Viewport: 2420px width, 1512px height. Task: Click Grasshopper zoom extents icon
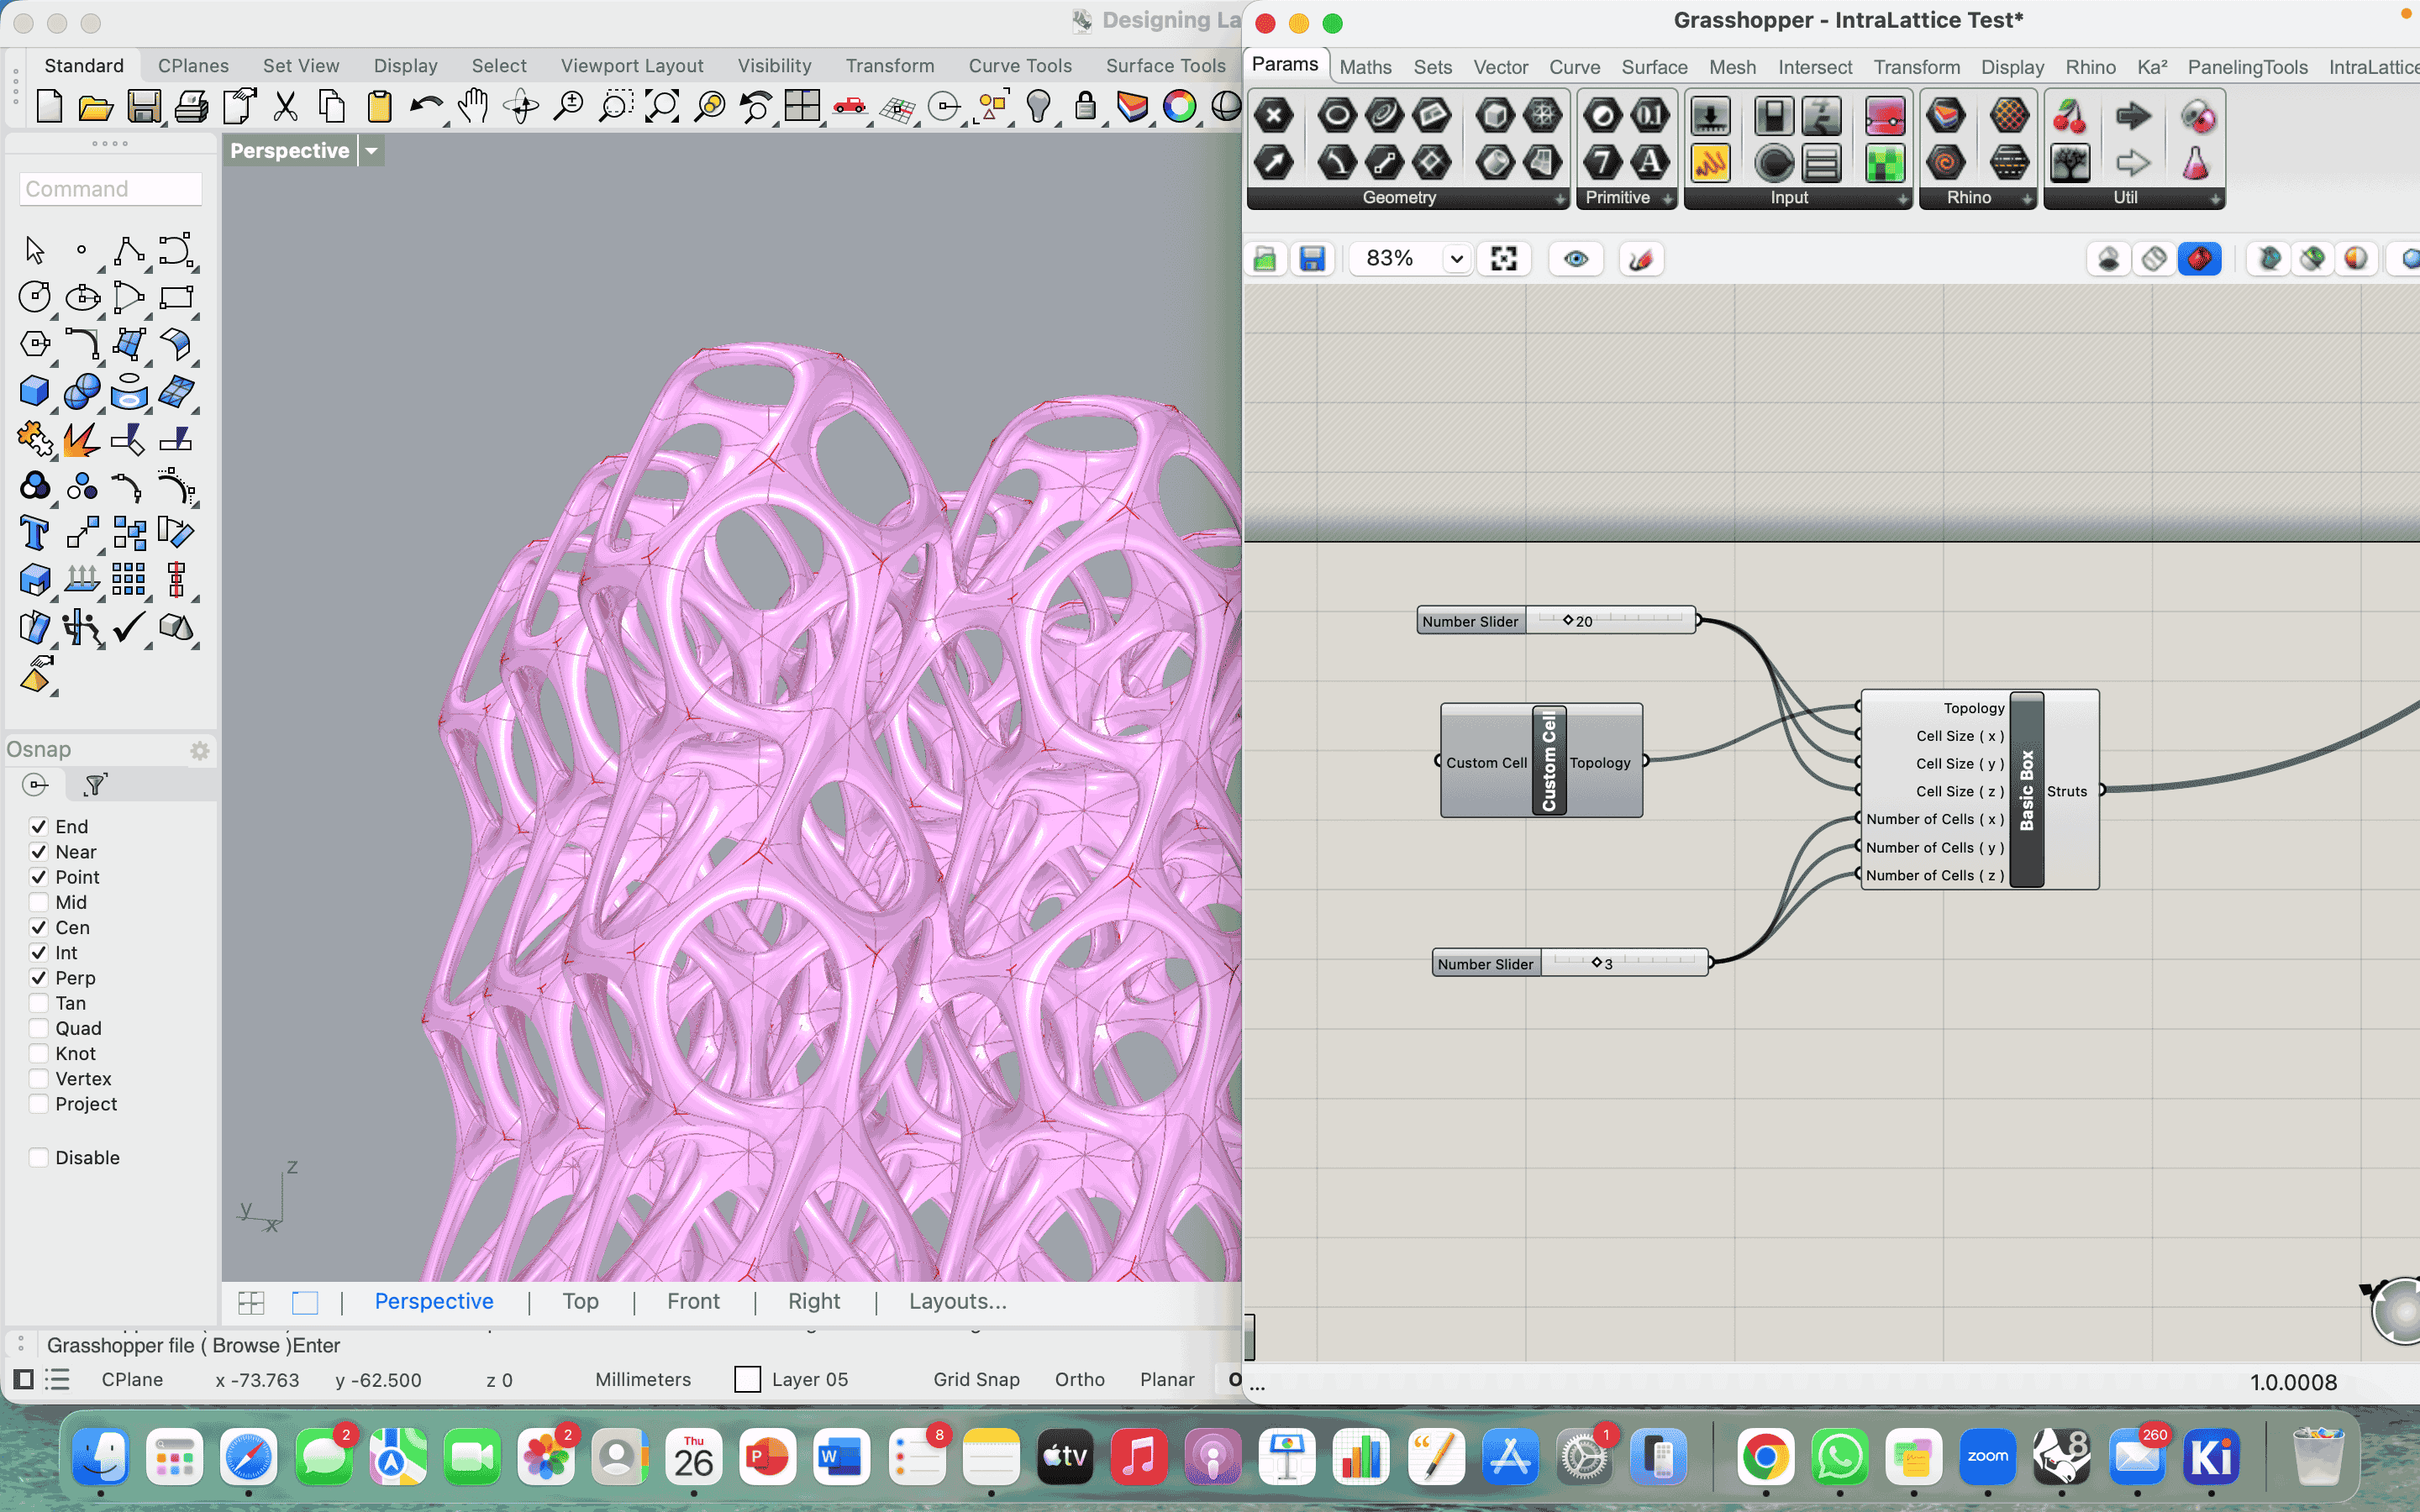[1503, 259]
